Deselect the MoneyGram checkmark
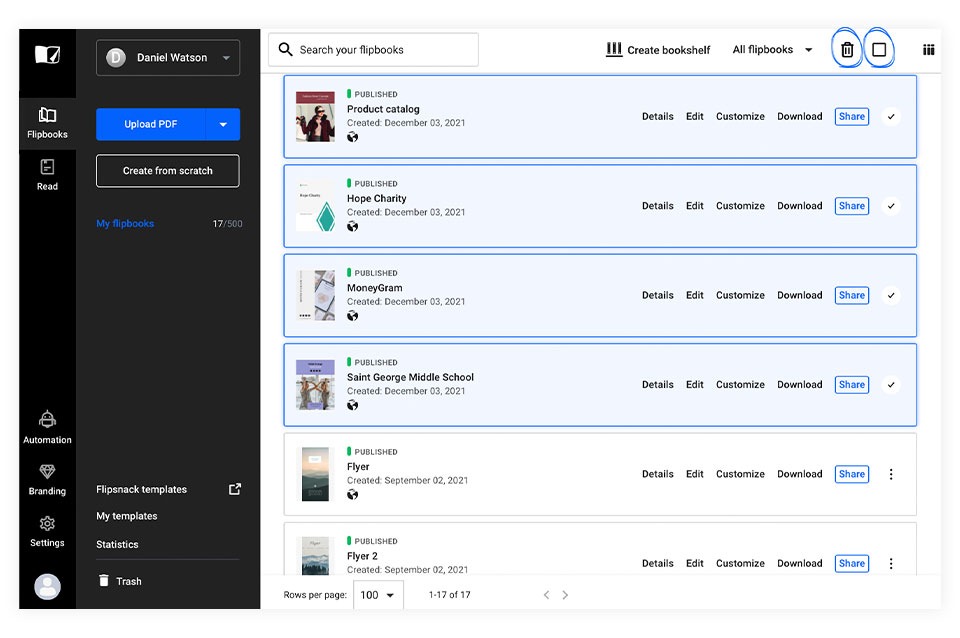The height and width of the screenshot is (638, 960). click(891, 295)
